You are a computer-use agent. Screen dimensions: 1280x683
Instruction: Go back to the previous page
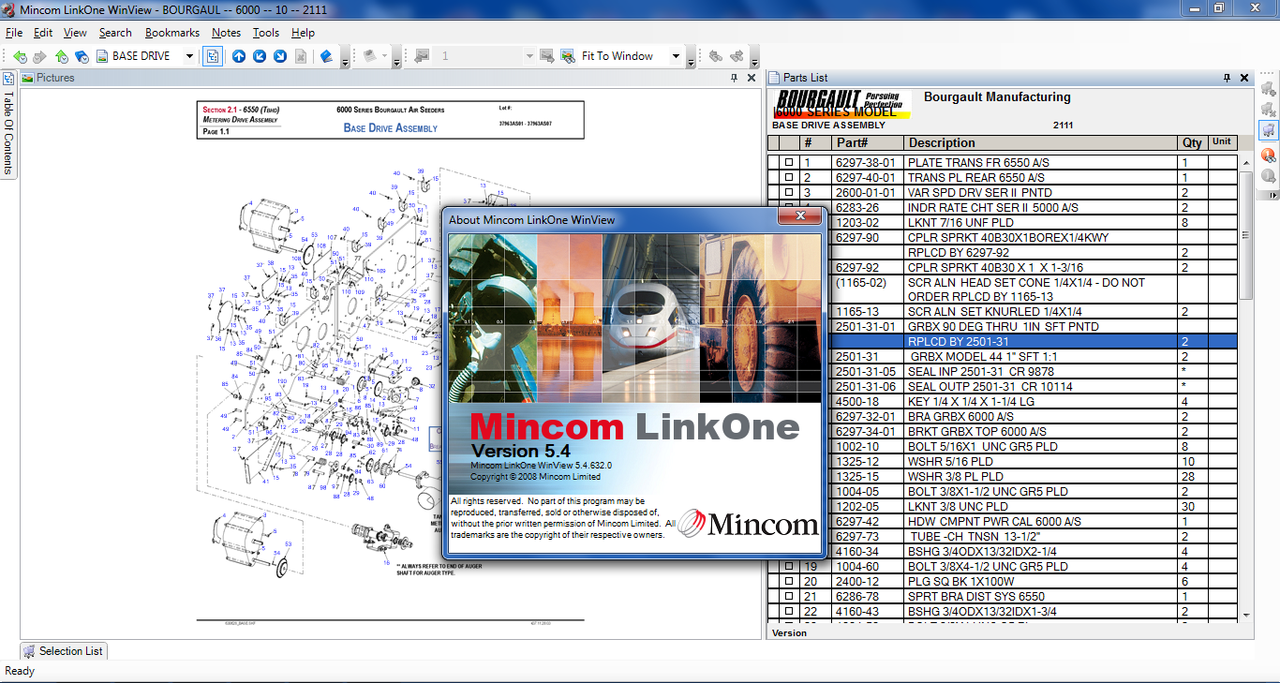(x=19, y=57)
